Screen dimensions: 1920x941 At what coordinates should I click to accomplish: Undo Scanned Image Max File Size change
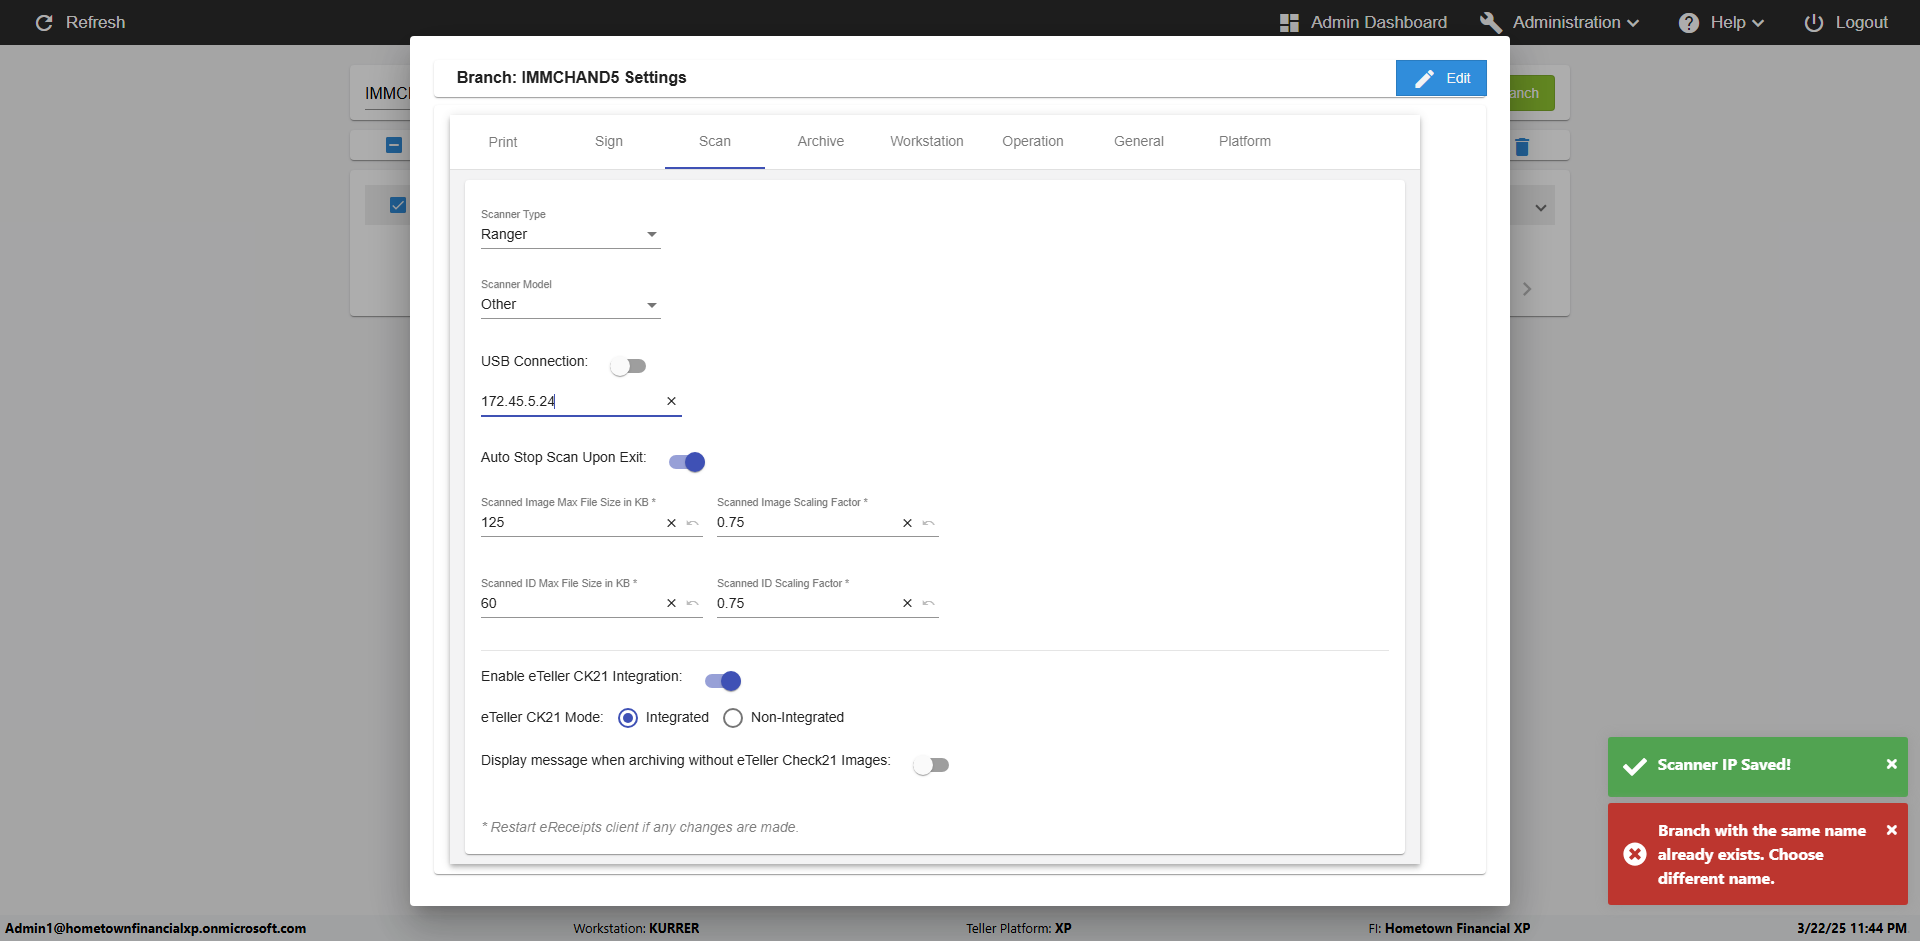tap(692, 522)
